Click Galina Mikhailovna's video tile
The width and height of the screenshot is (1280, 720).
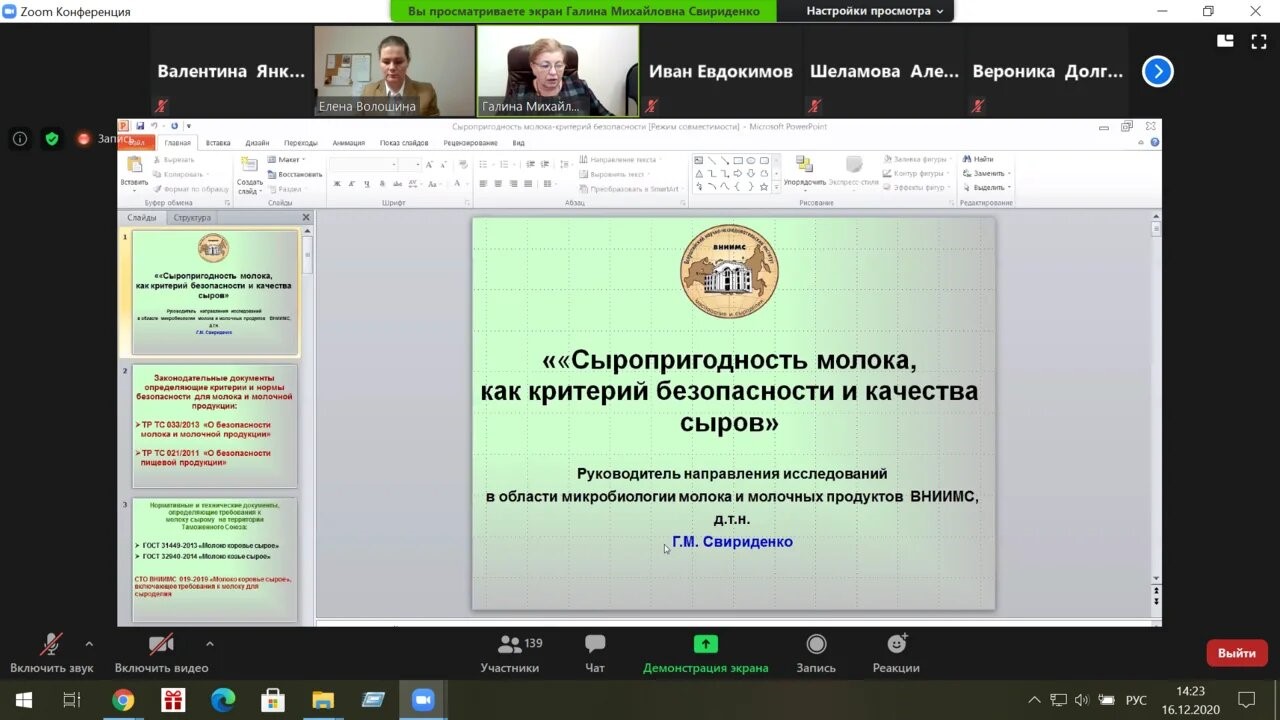point(557,71)
